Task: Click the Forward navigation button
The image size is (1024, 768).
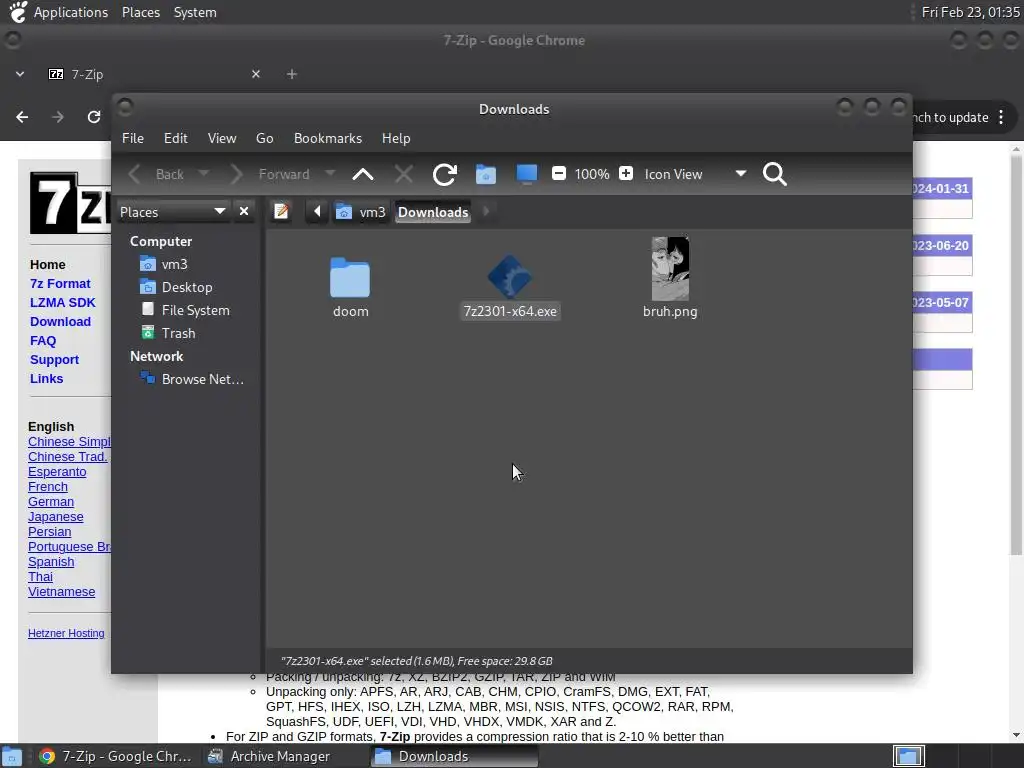Action: pos(270,174)
